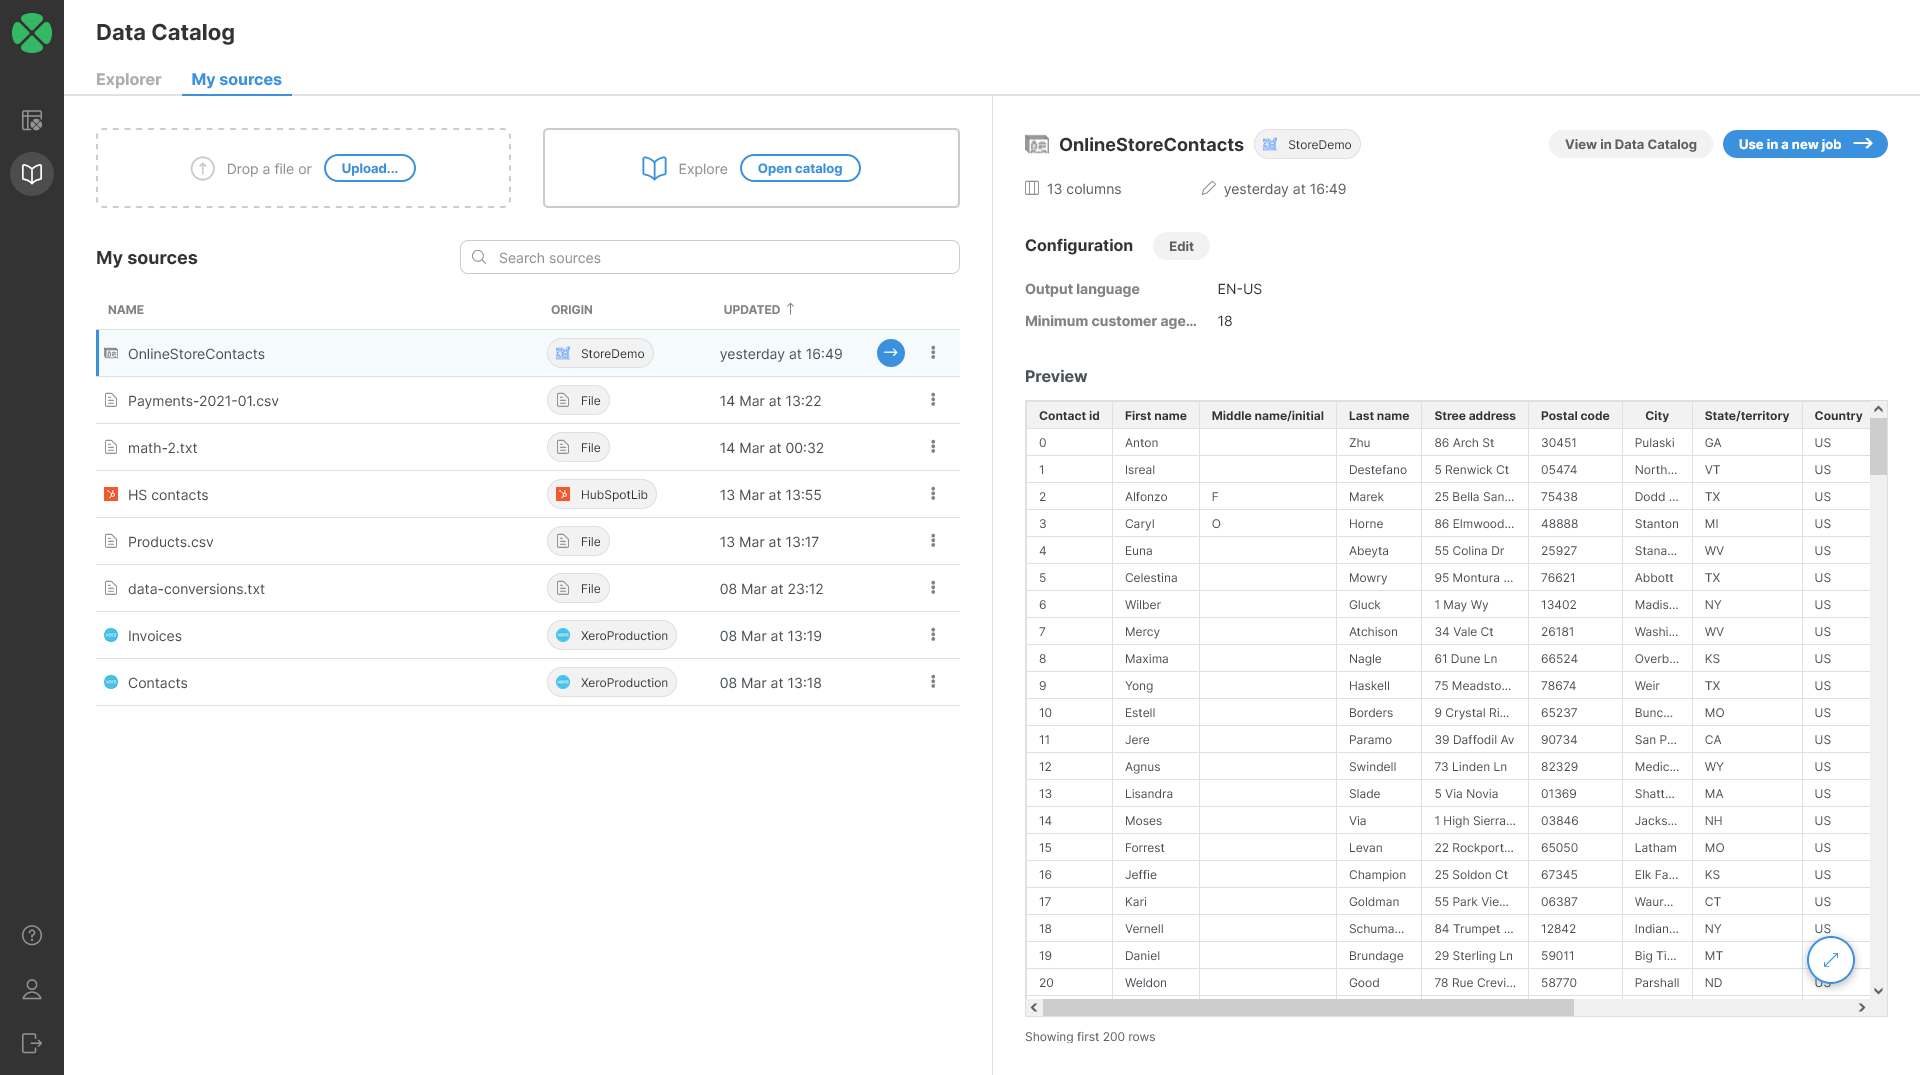This screenshot has height=1075, width=1920.
Task: Click the Celestina cell in preview
Action: [x=1155, y=577]
